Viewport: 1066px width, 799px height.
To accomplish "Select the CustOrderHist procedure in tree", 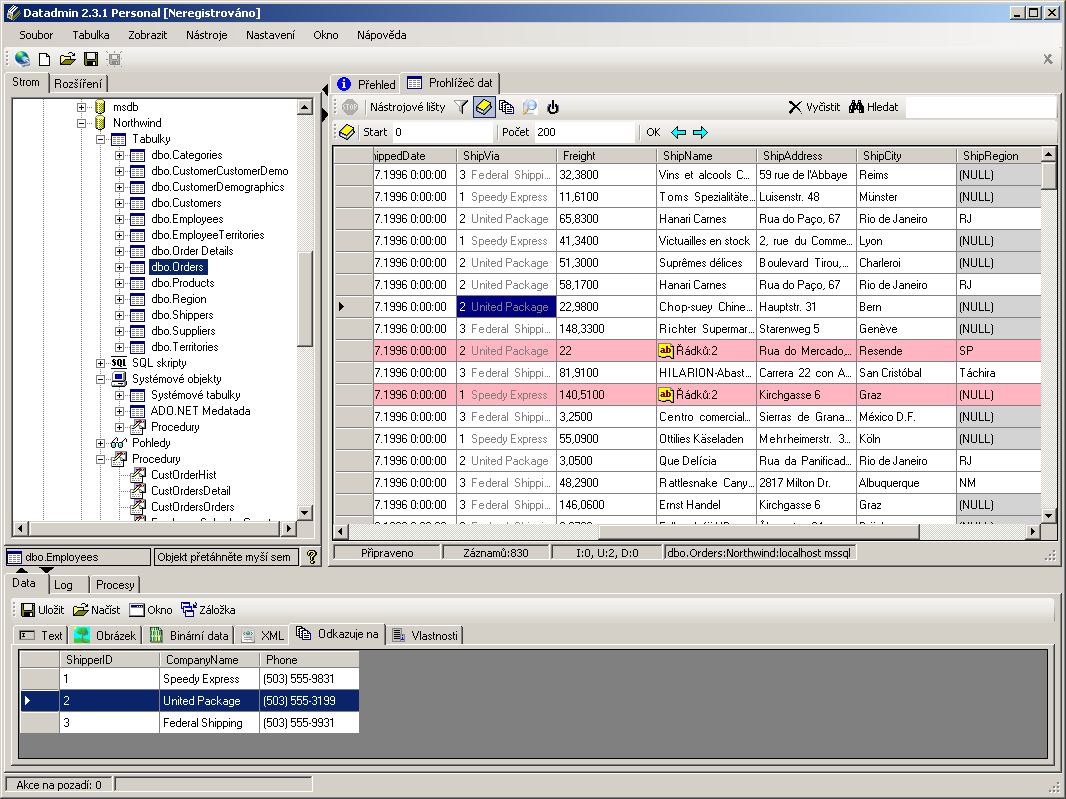I will point(184,475).
